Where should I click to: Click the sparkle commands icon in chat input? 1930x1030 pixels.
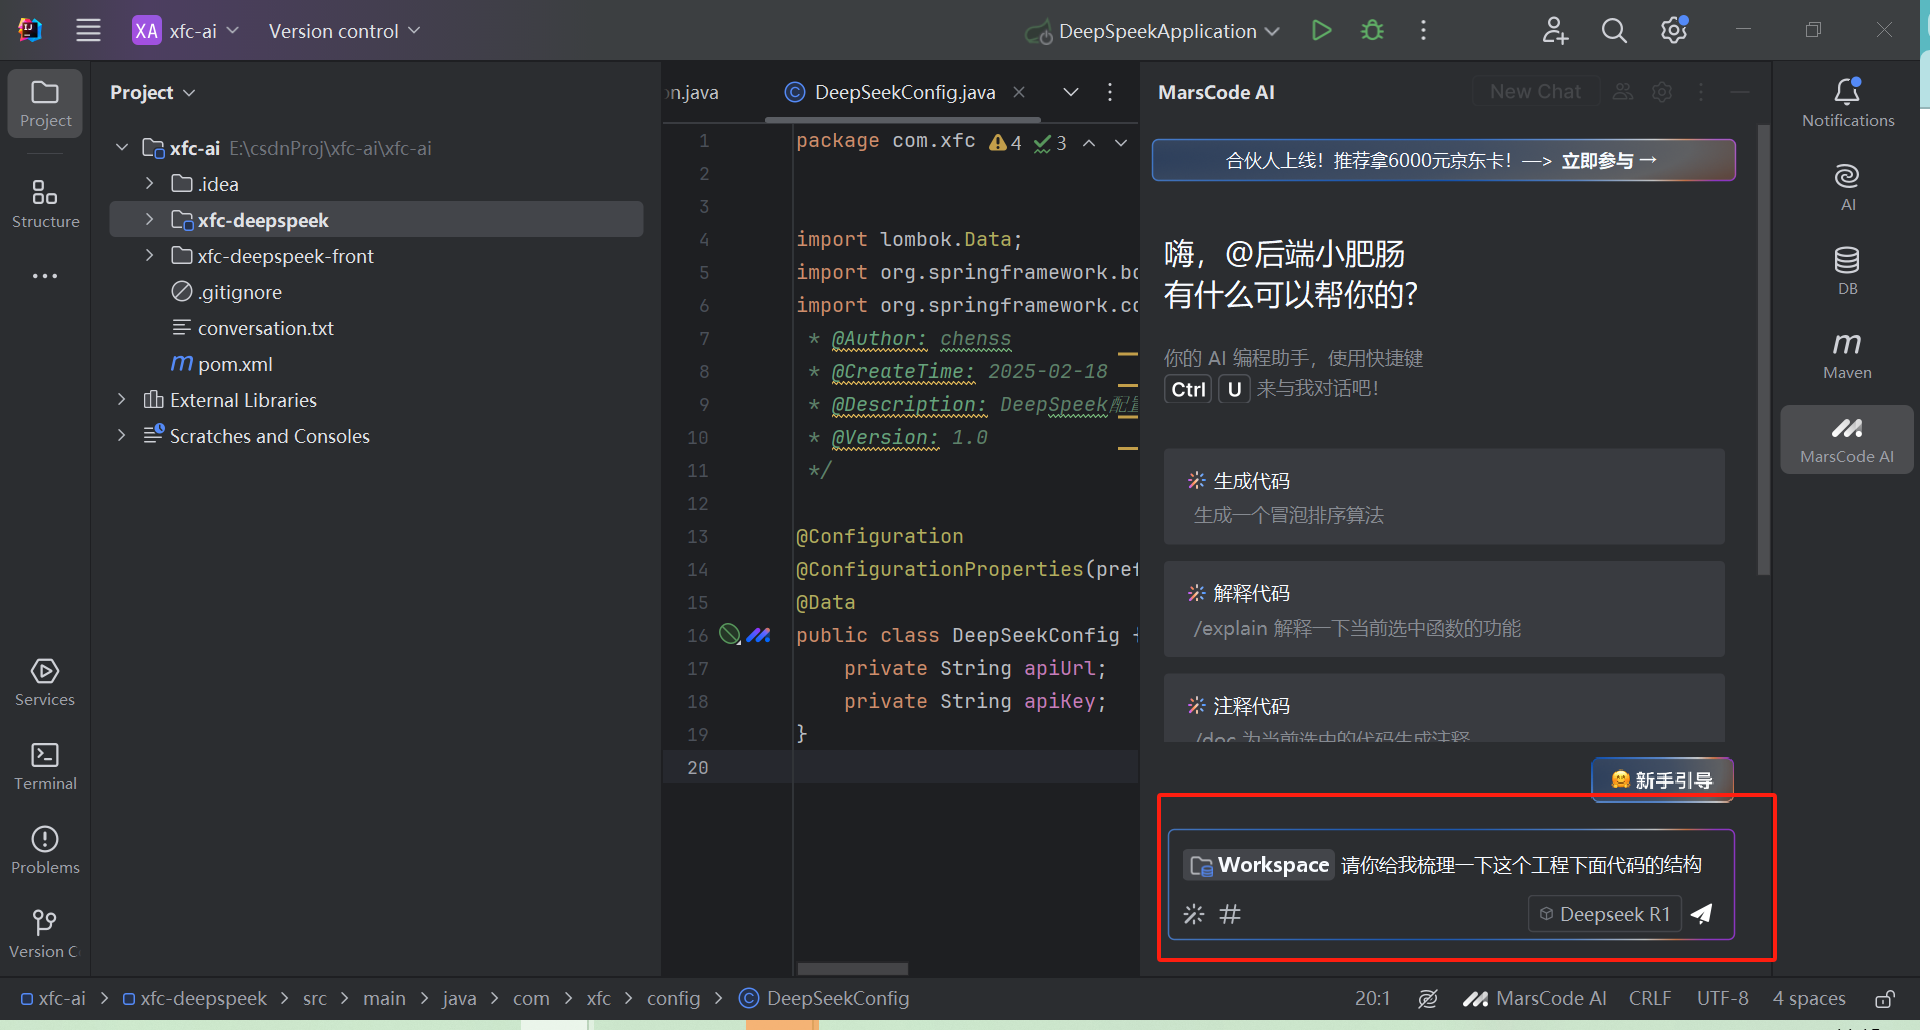[1194, 913]
